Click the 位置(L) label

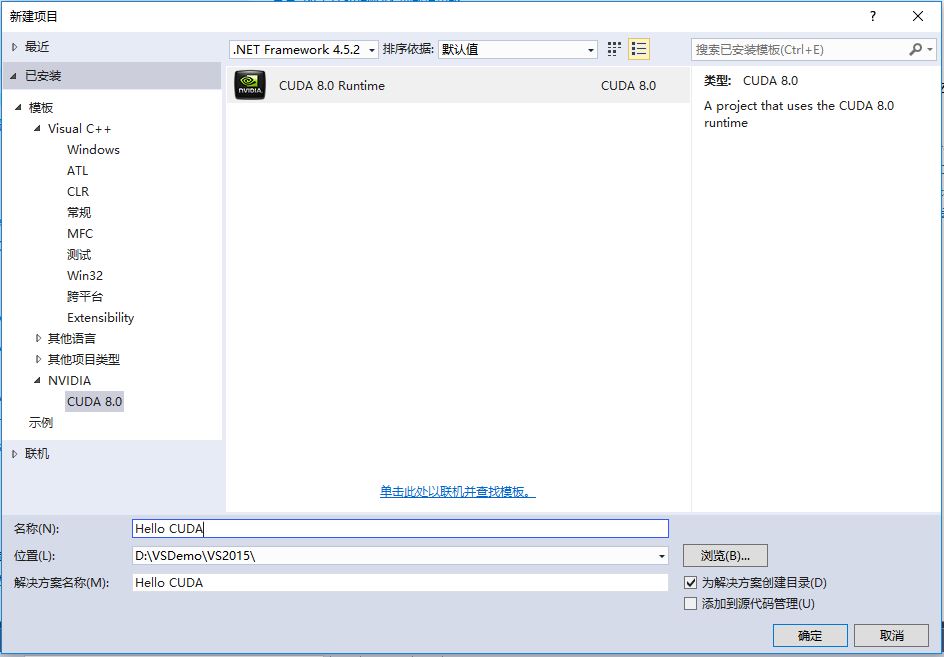[34, 556]
